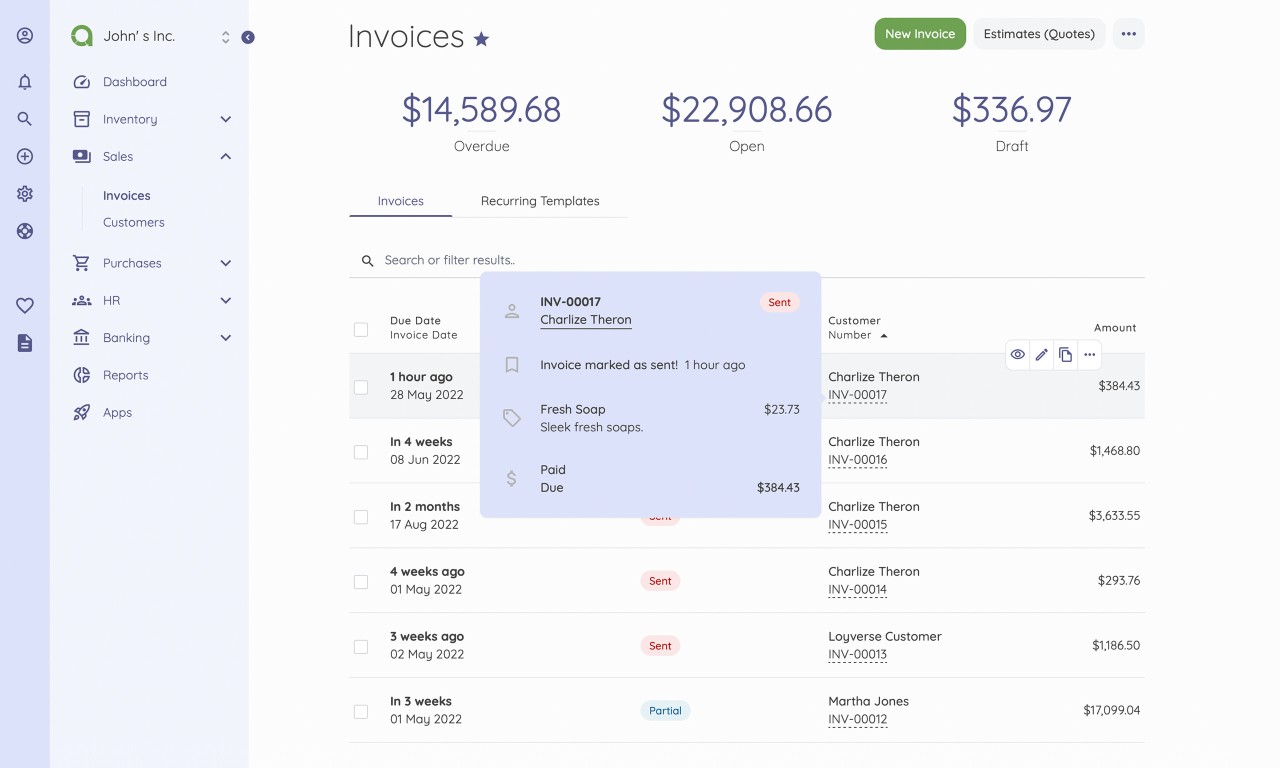Click the search magnifier in left rail

(x=25, y=119)
